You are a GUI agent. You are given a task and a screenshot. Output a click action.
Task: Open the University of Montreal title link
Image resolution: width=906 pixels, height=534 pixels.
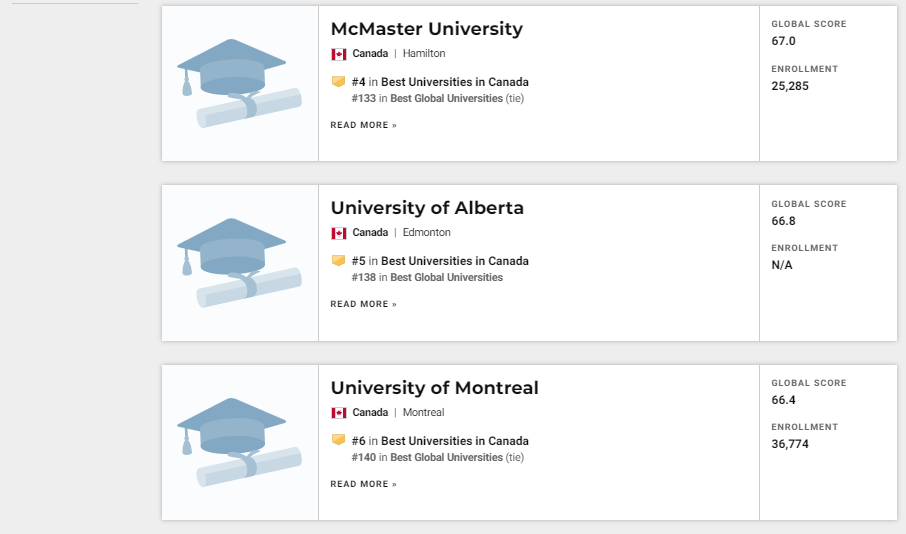point(435,388)
